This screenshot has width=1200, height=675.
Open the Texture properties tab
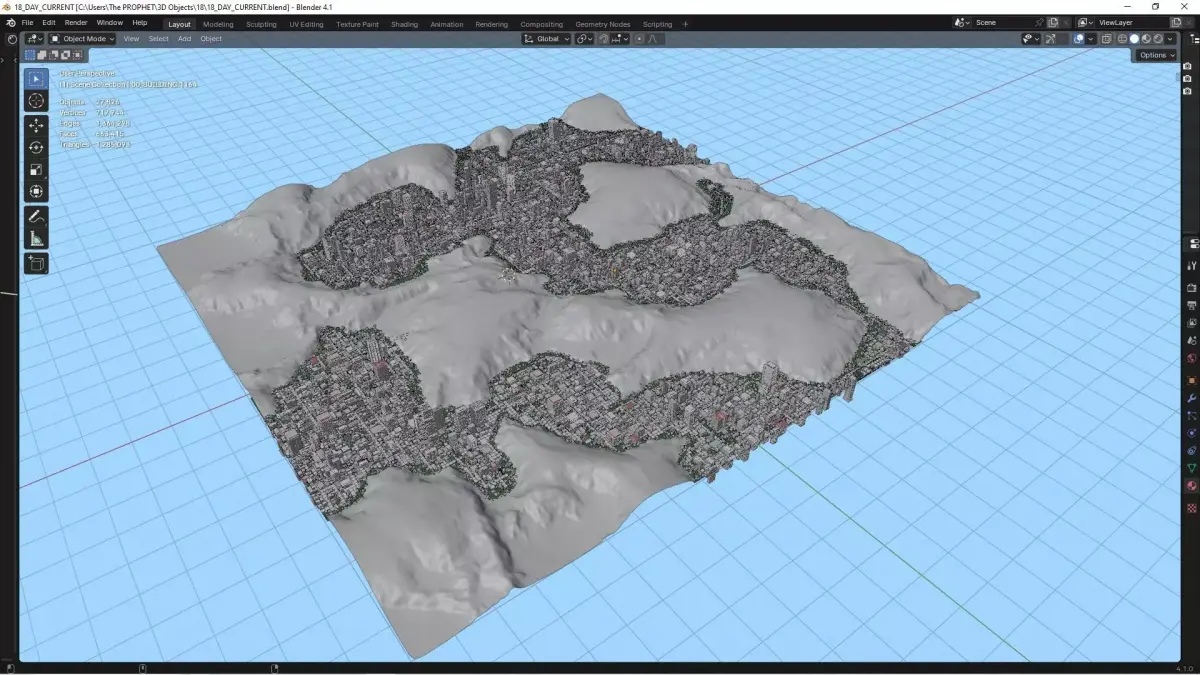pos(1192,508)
